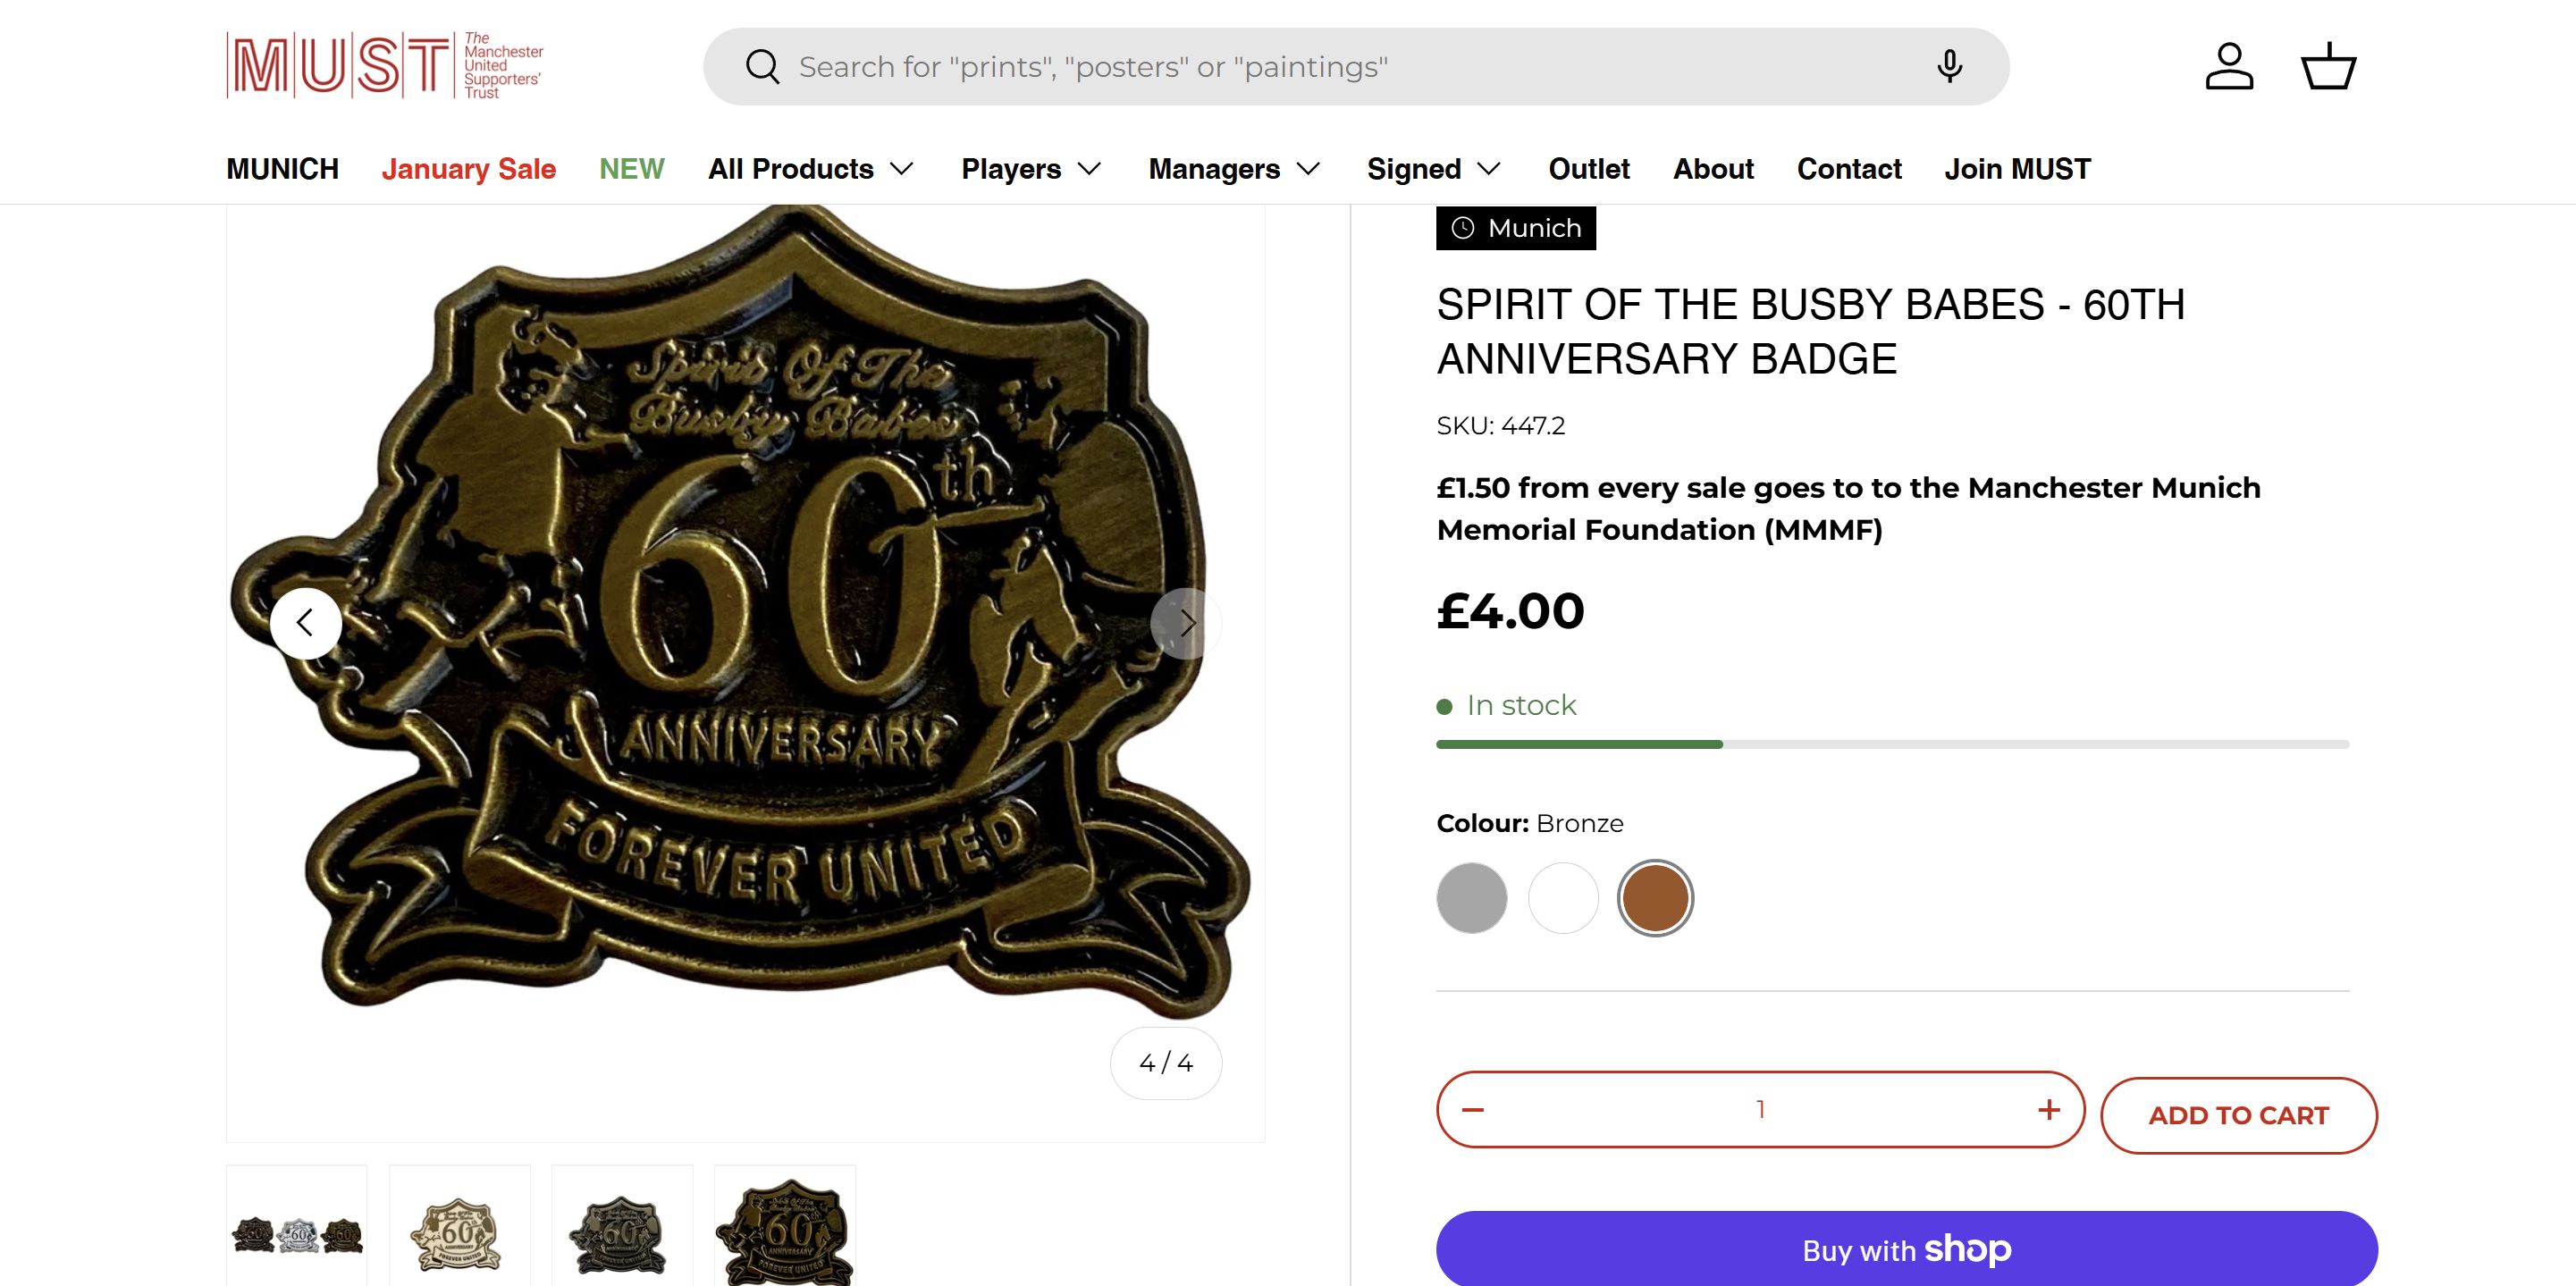This screenshot has height=1286, width=2576.
Task: Expand the Managers dropdown
Action: [1234, 169]
